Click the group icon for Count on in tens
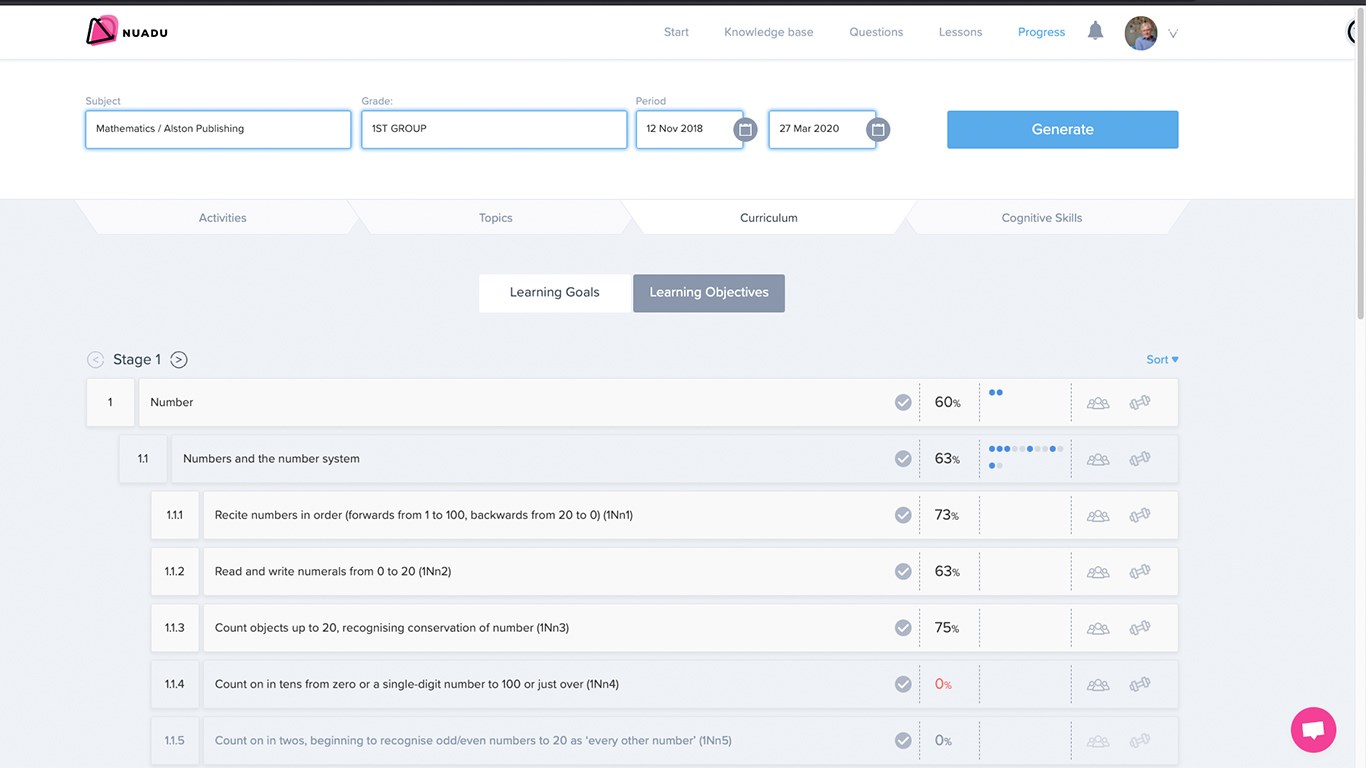 [1098, 685]
